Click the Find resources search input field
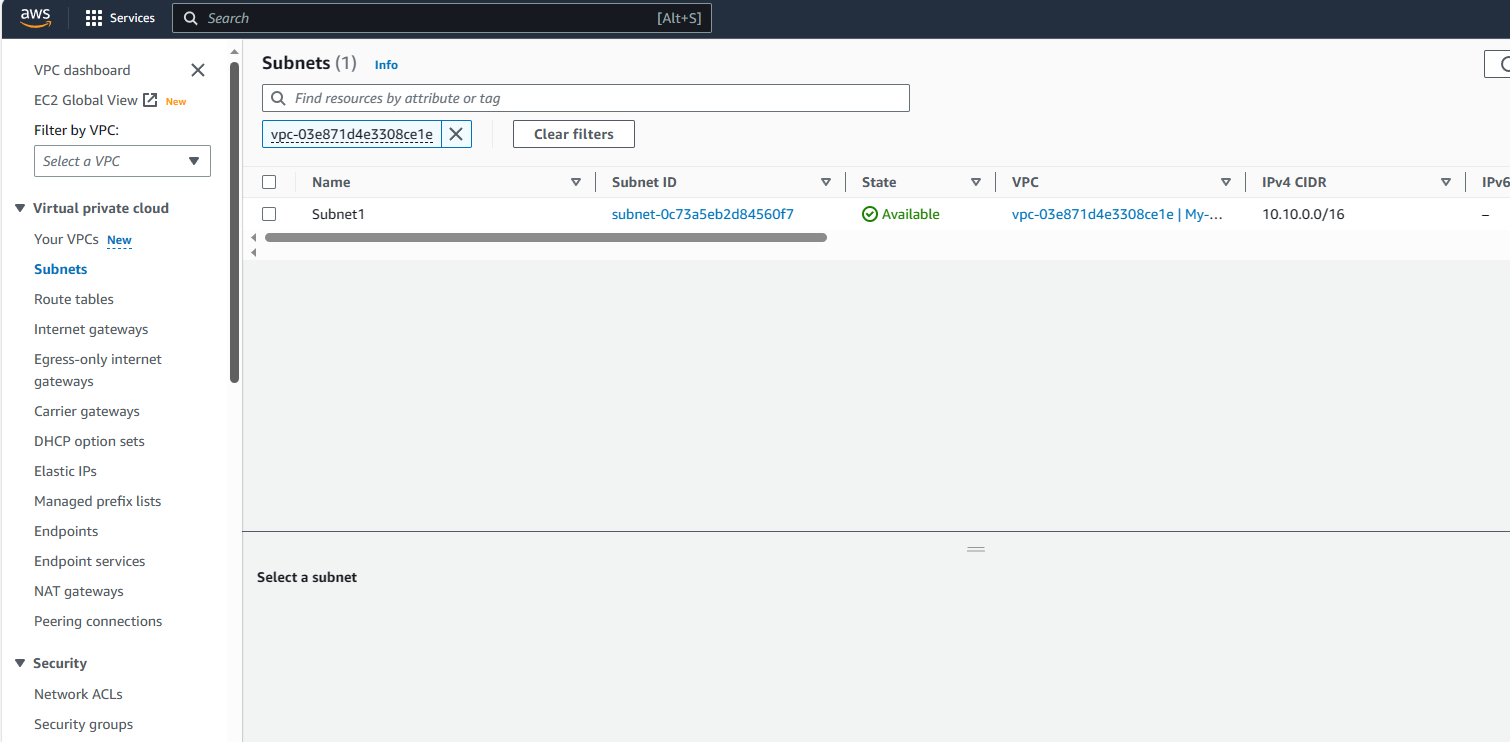1510x742 pixels. (585, 97)
